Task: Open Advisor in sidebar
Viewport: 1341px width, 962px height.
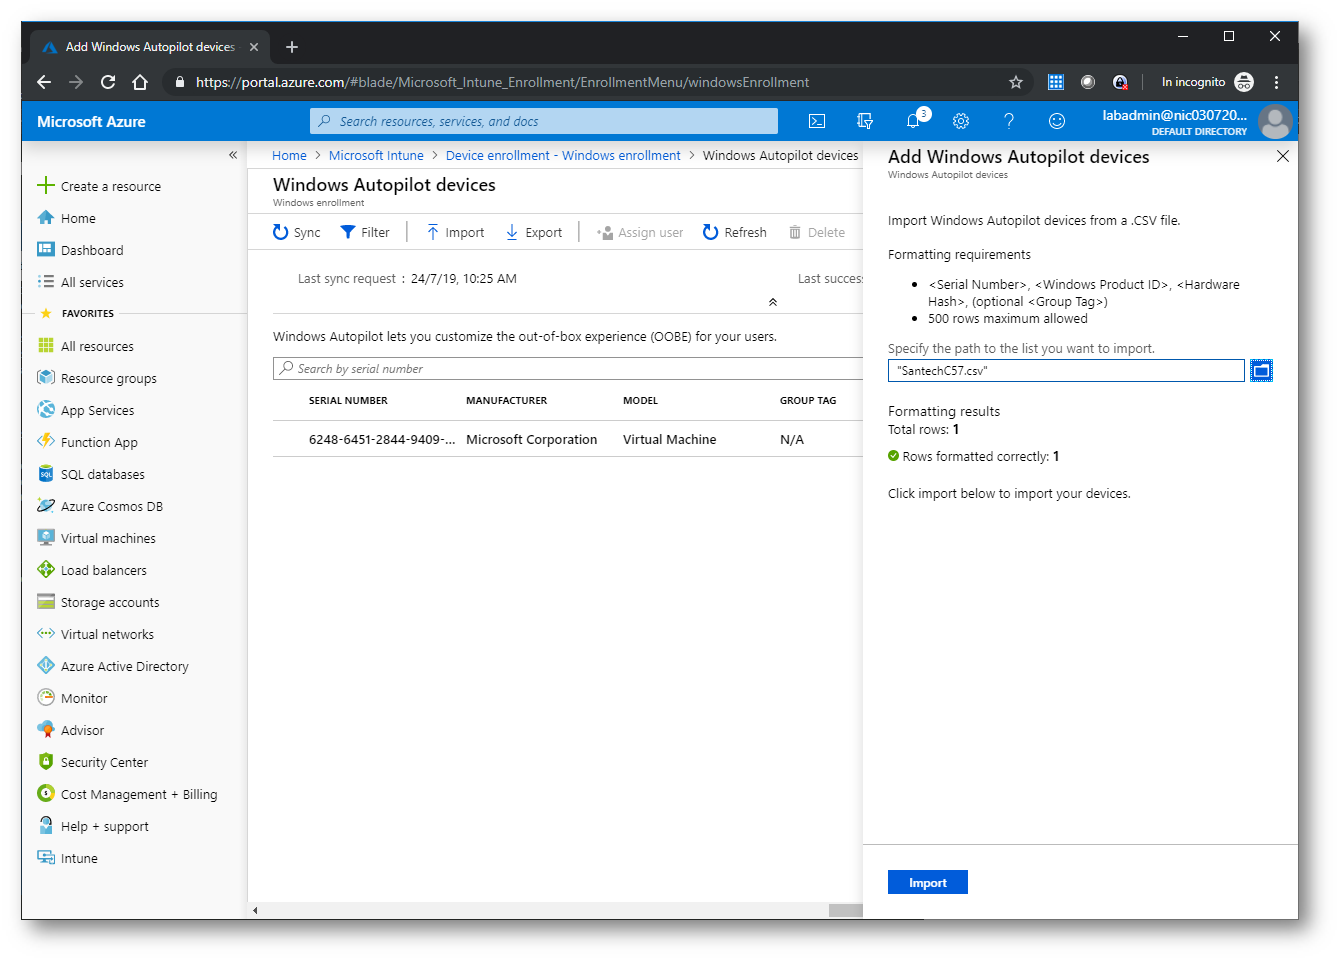Action: (71, 730)
